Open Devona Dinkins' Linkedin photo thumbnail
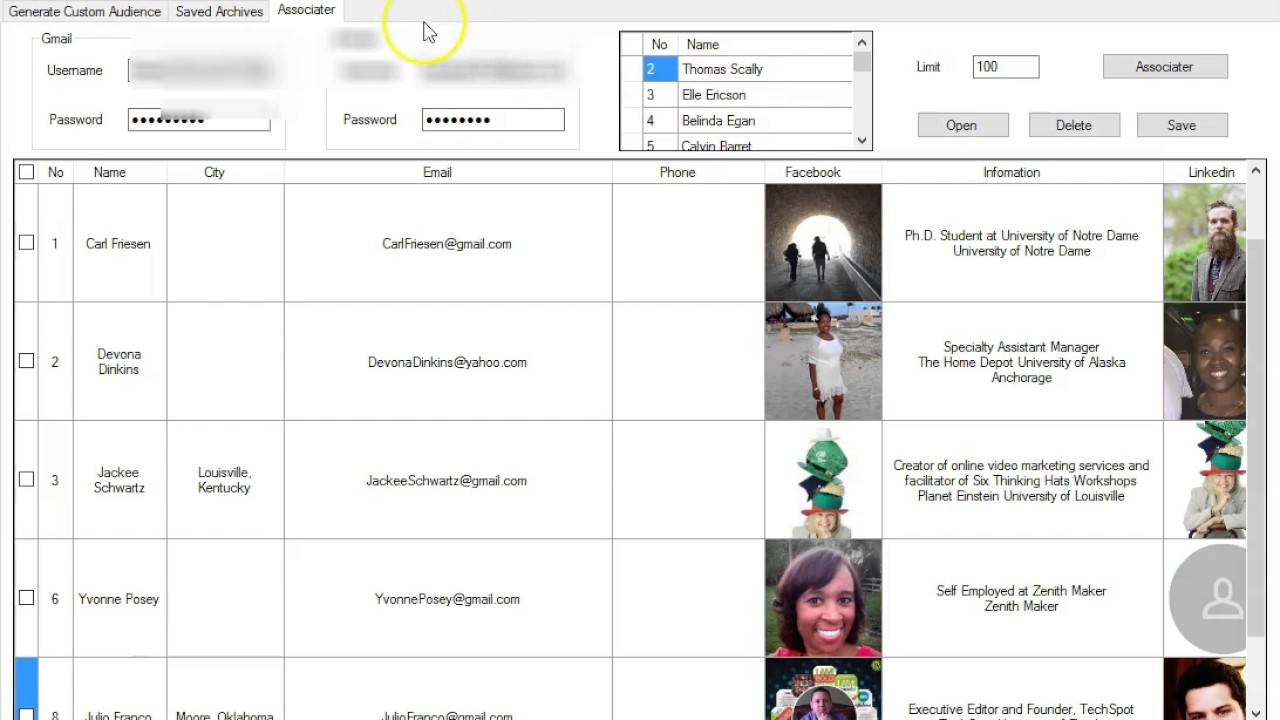Image resolution: width=1280 pixels, height=720 pixels. tap(1205, 361)
